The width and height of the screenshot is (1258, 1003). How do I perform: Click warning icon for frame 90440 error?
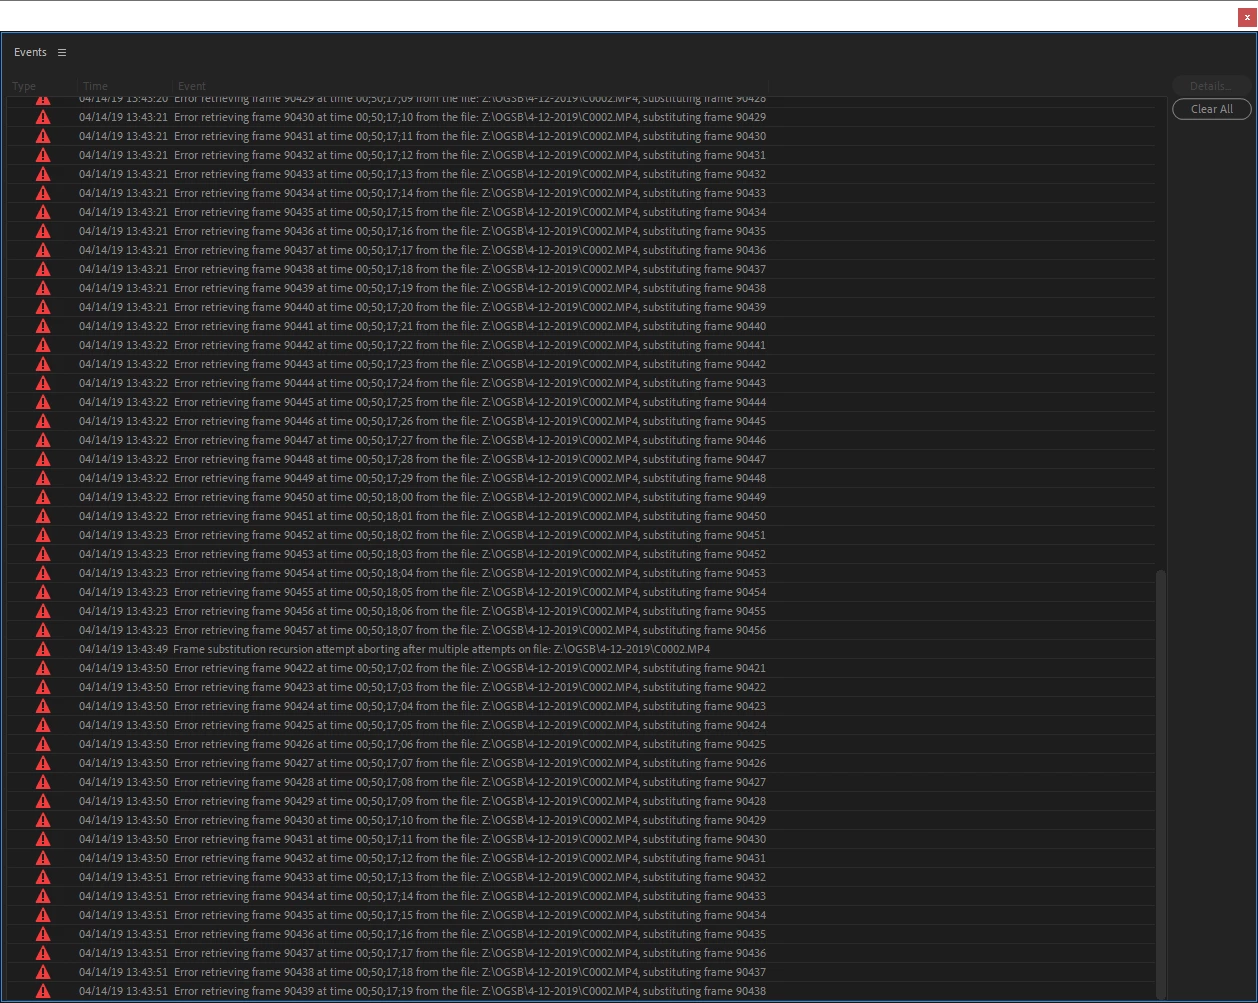43,307
